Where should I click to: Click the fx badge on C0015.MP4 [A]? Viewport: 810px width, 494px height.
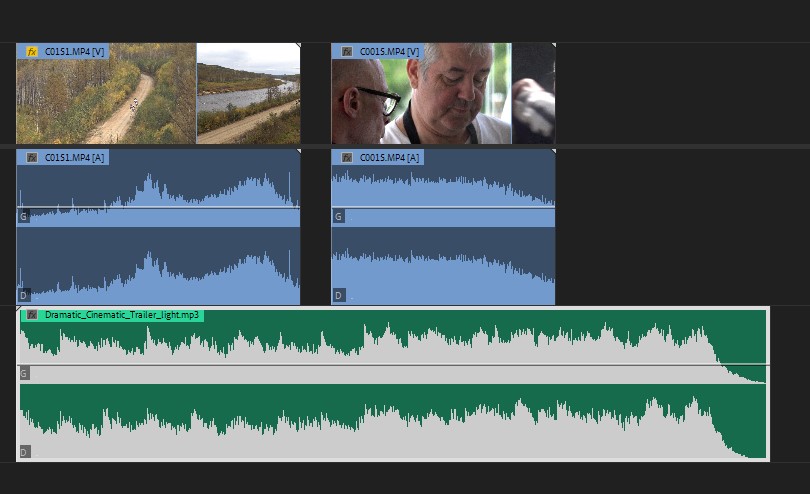(x=347, y=158)
